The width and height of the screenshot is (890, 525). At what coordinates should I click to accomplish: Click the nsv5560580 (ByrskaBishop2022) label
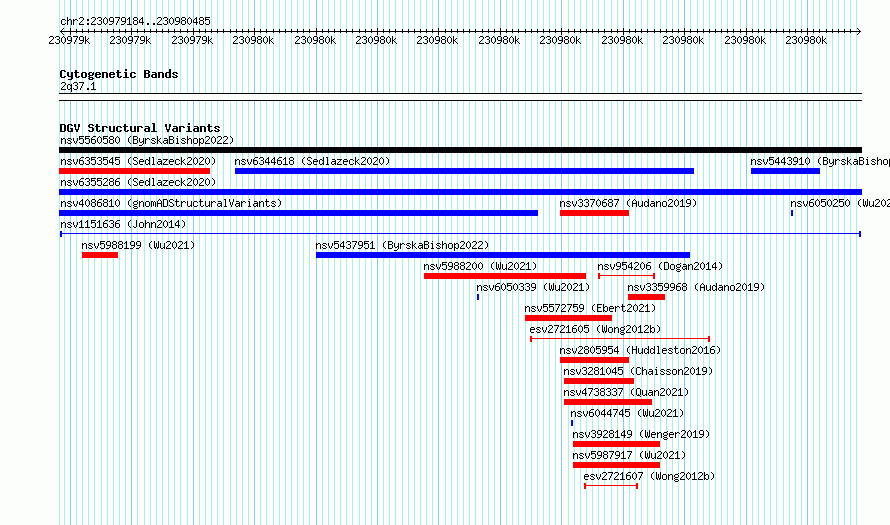pos(147,140)
